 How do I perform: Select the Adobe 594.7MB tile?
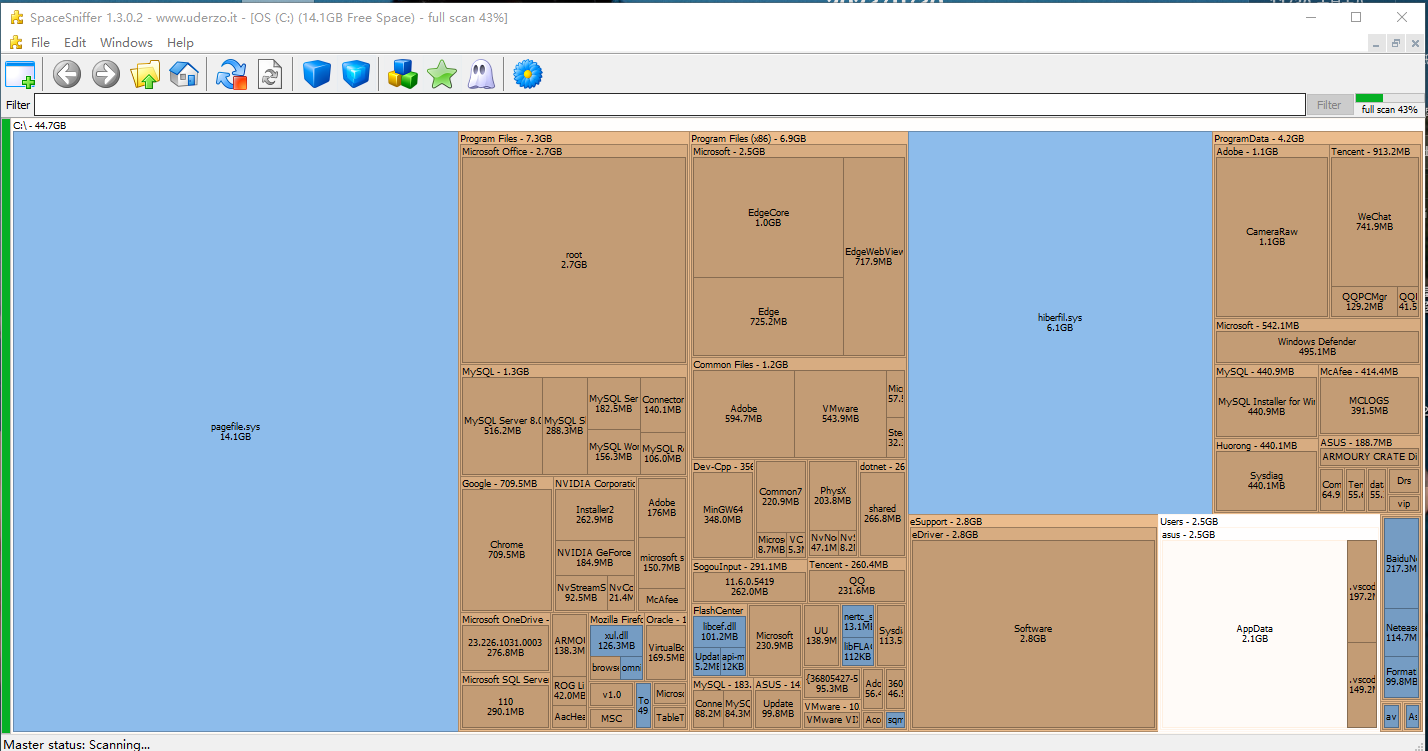tap(743, 414)
